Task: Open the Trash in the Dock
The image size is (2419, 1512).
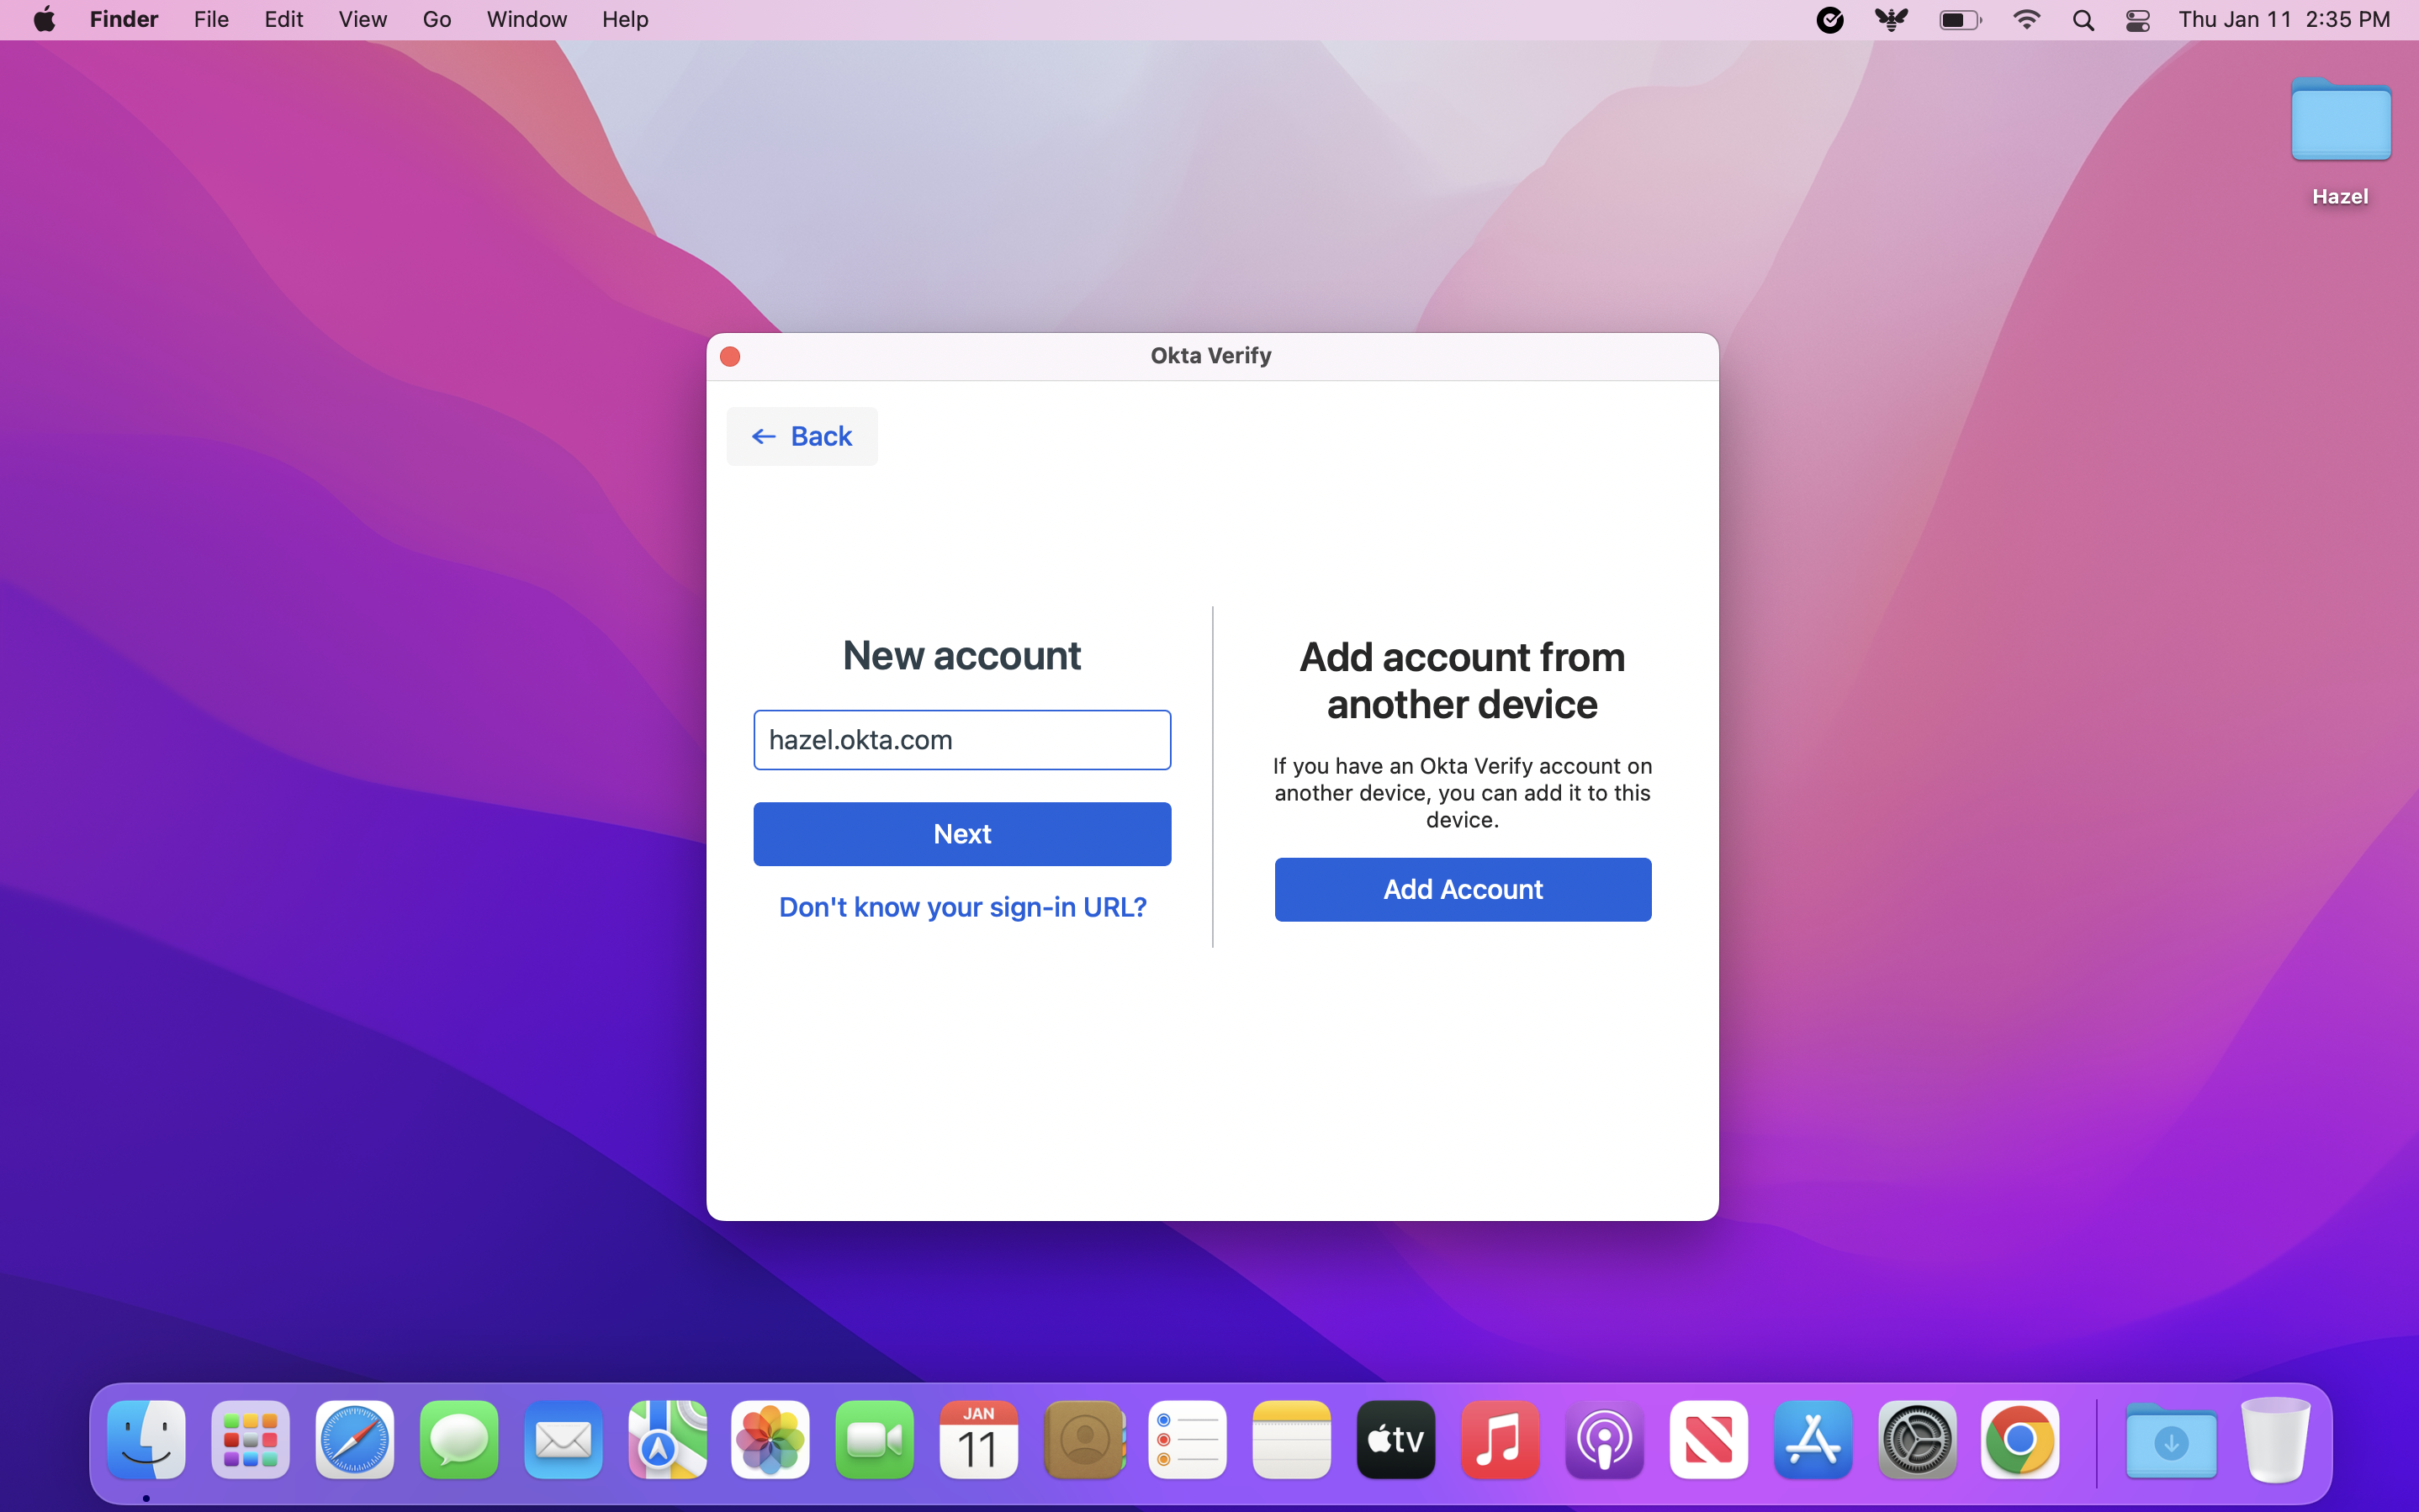Action: tap(2275, 1439)
